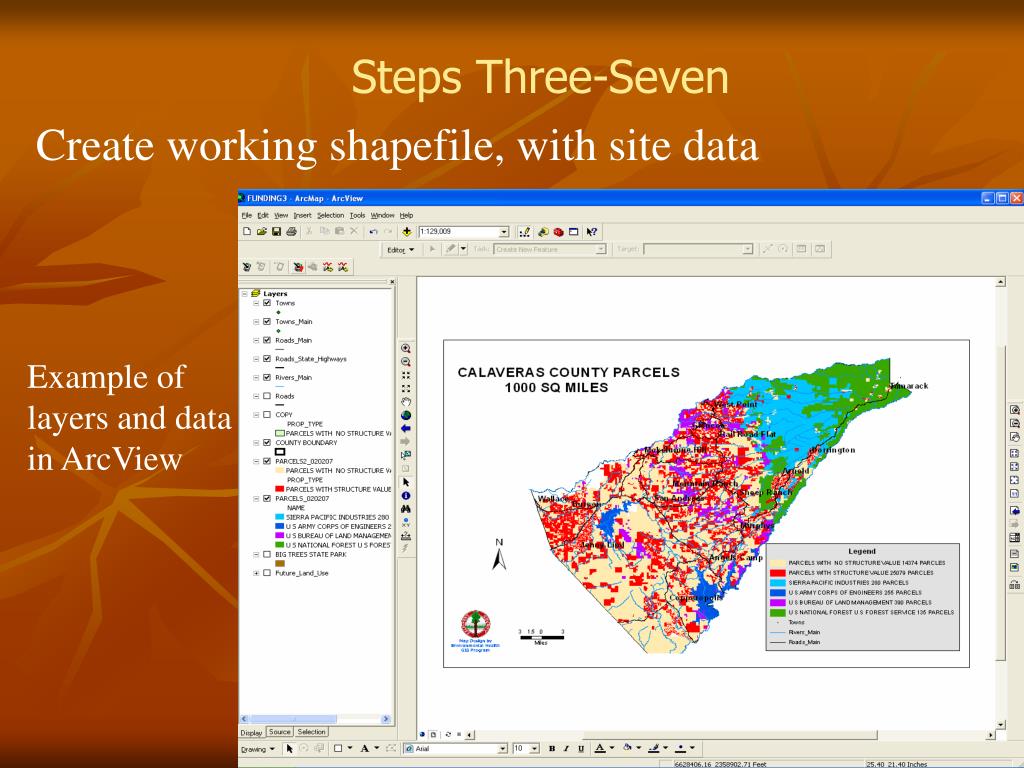This screenshot has height=768, width=1024.
Task: Print the map using printer icon
Action: pyautogui.click(x=291, y=232)
